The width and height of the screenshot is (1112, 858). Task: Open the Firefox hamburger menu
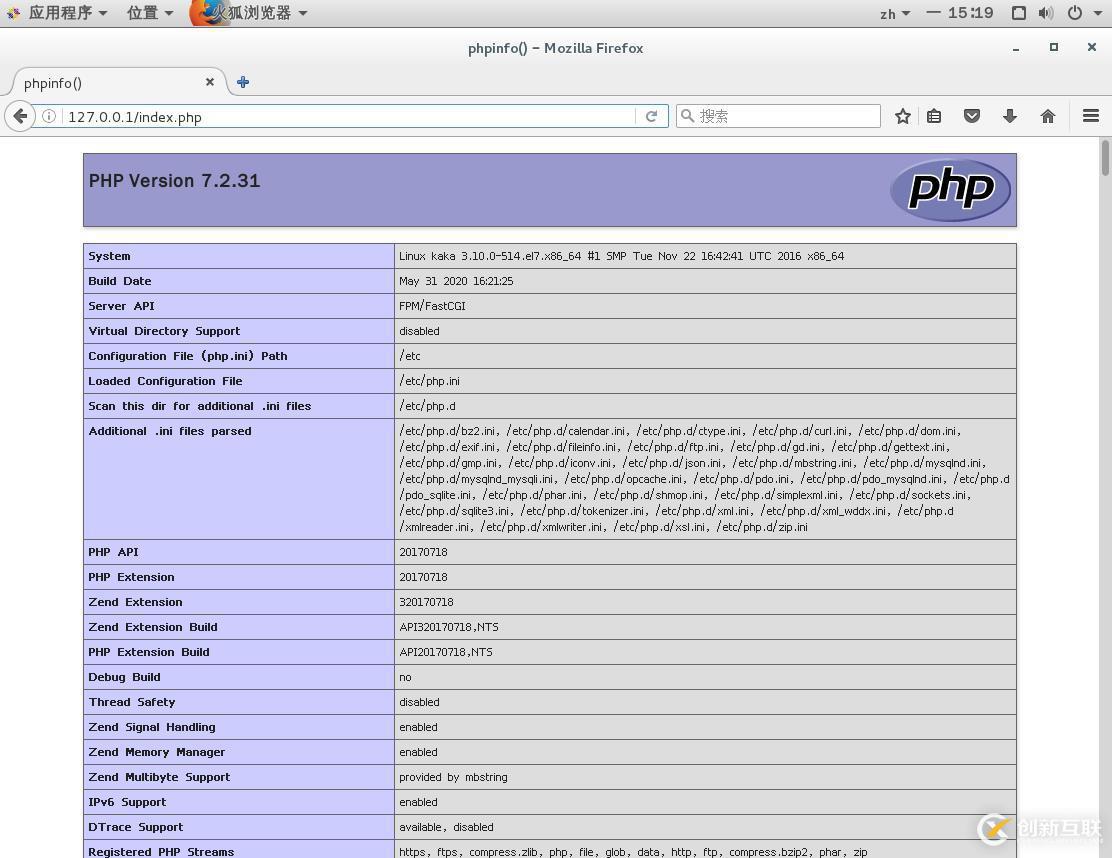[x=1091, y=116]
